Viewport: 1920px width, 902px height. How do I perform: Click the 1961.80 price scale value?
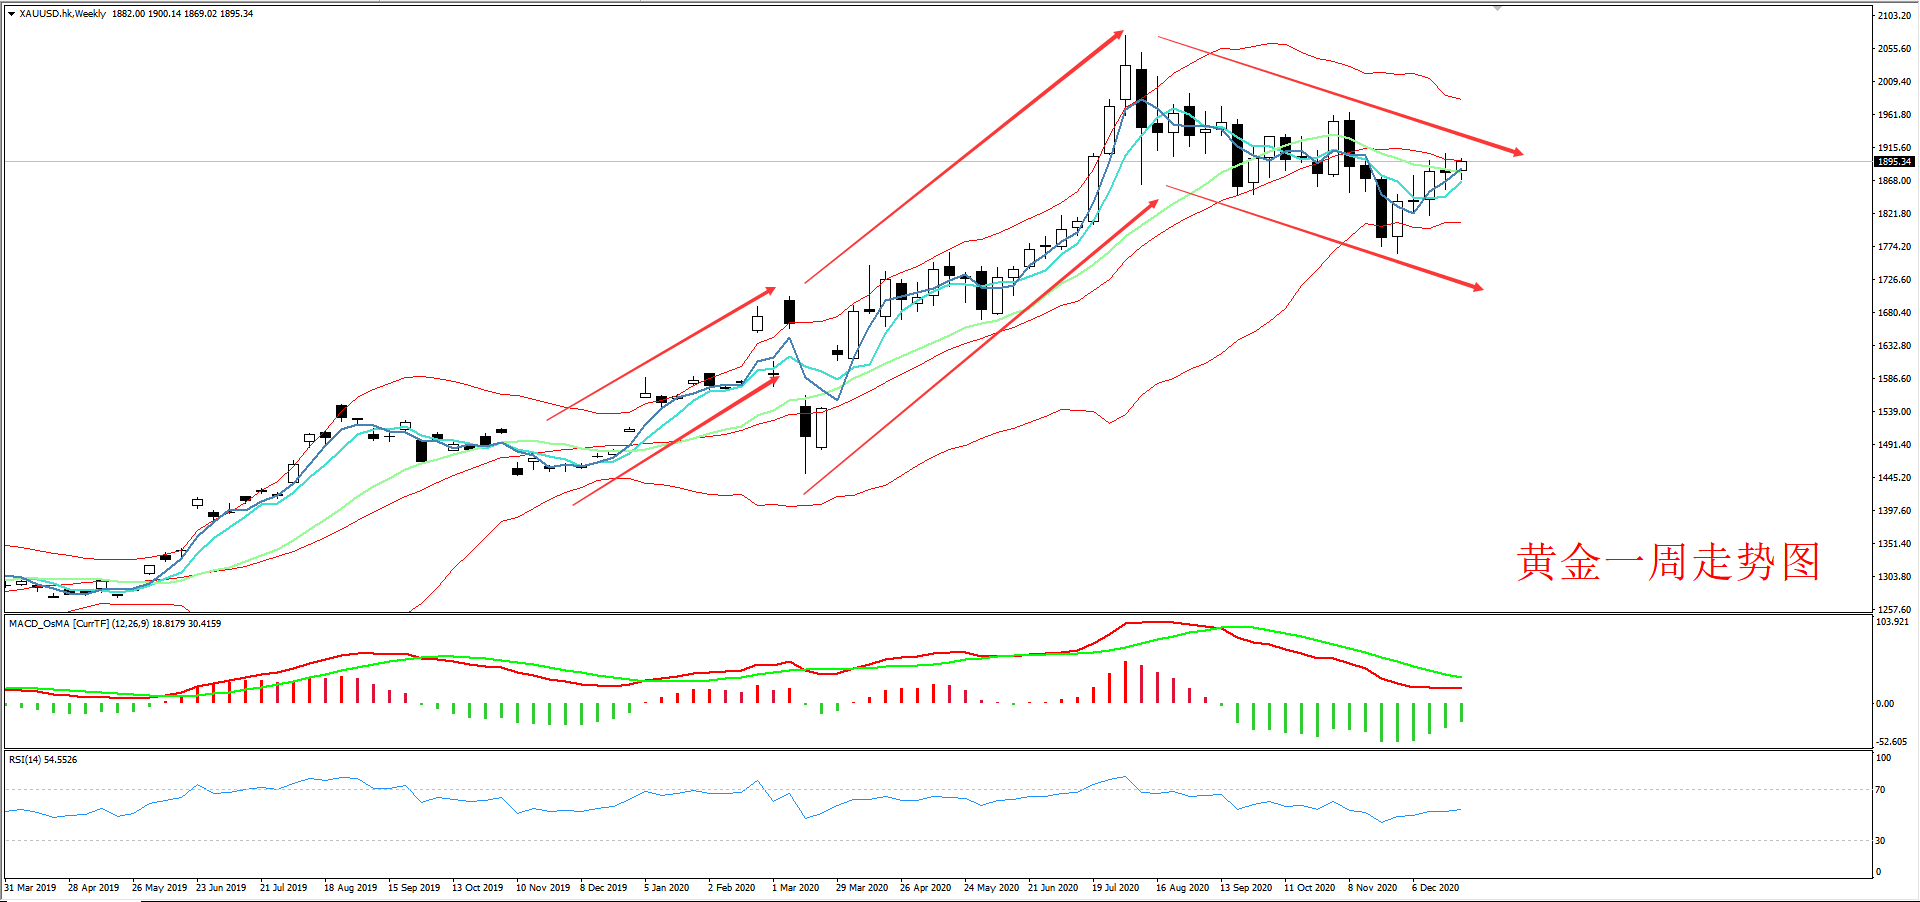[x=1894, y=115]
